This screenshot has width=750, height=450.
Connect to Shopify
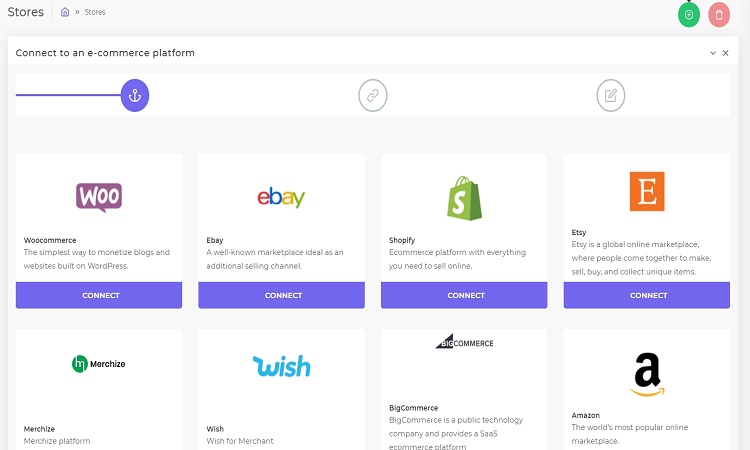[x=464, y=295]
